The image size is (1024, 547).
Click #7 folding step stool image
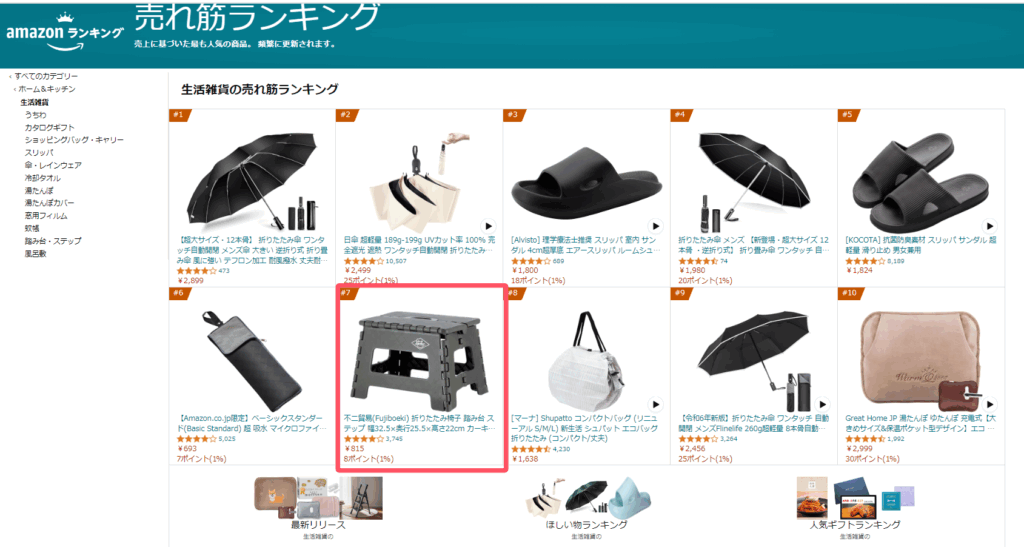(x=419, y=358)
